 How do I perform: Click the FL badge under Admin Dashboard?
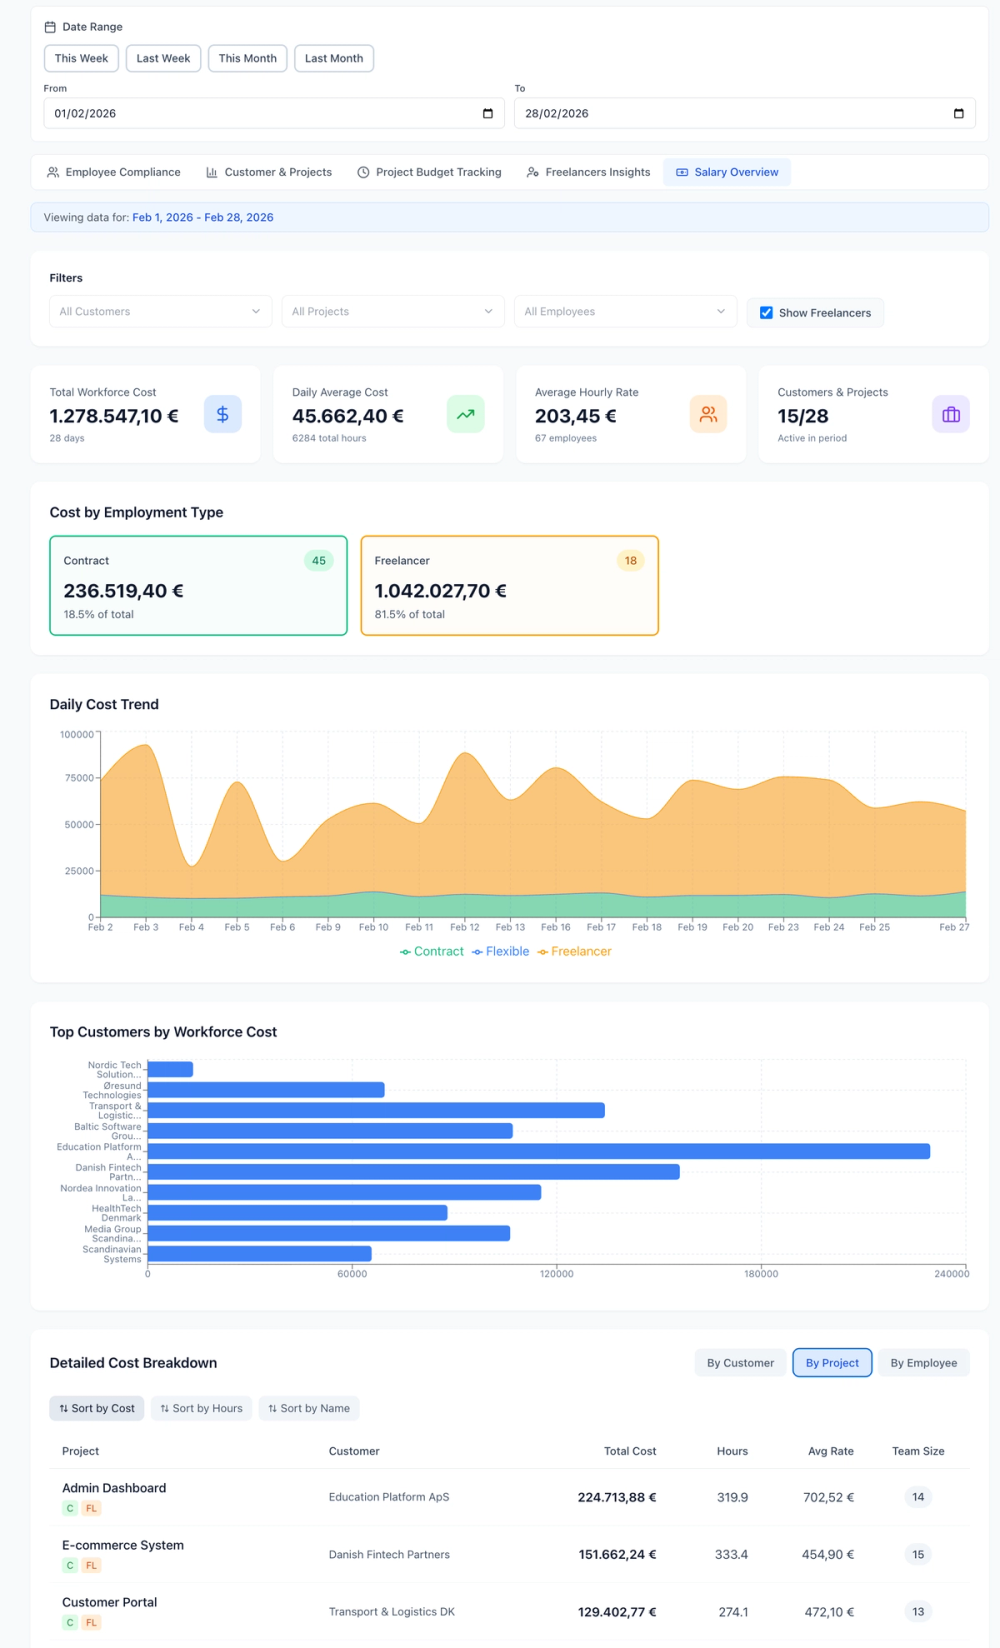91,1508
